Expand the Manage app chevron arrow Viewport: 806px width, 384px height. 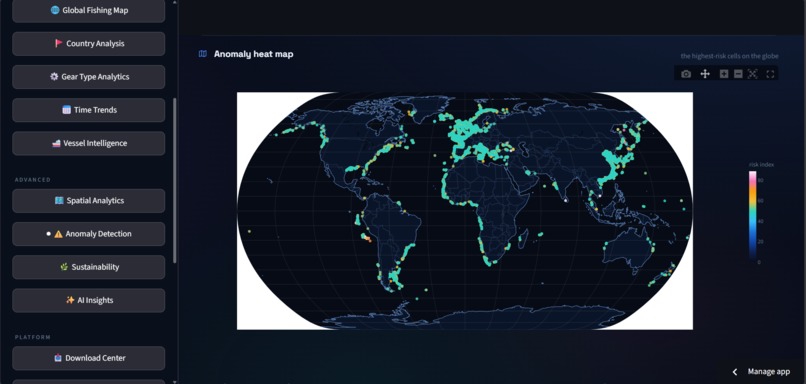(735, 372)
